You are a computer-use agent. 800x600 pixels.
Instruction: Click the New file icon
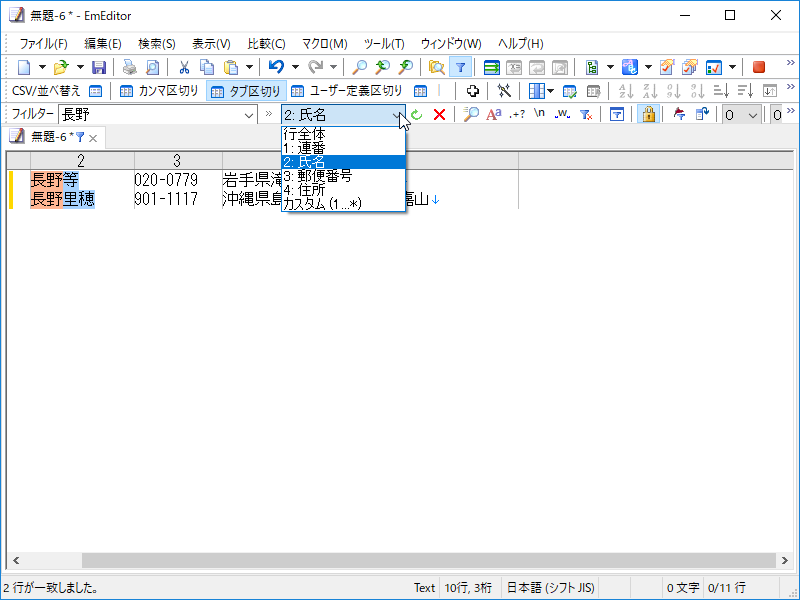(24, 67)
